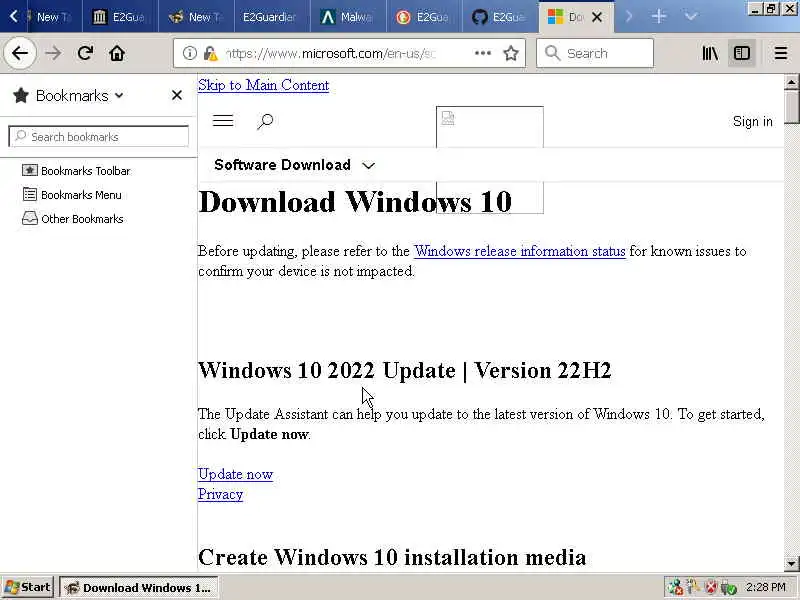Image resolution: width=800 pixels, height=600 pixels.
Task: Open a new tab with plus
Action: (659, 17)
